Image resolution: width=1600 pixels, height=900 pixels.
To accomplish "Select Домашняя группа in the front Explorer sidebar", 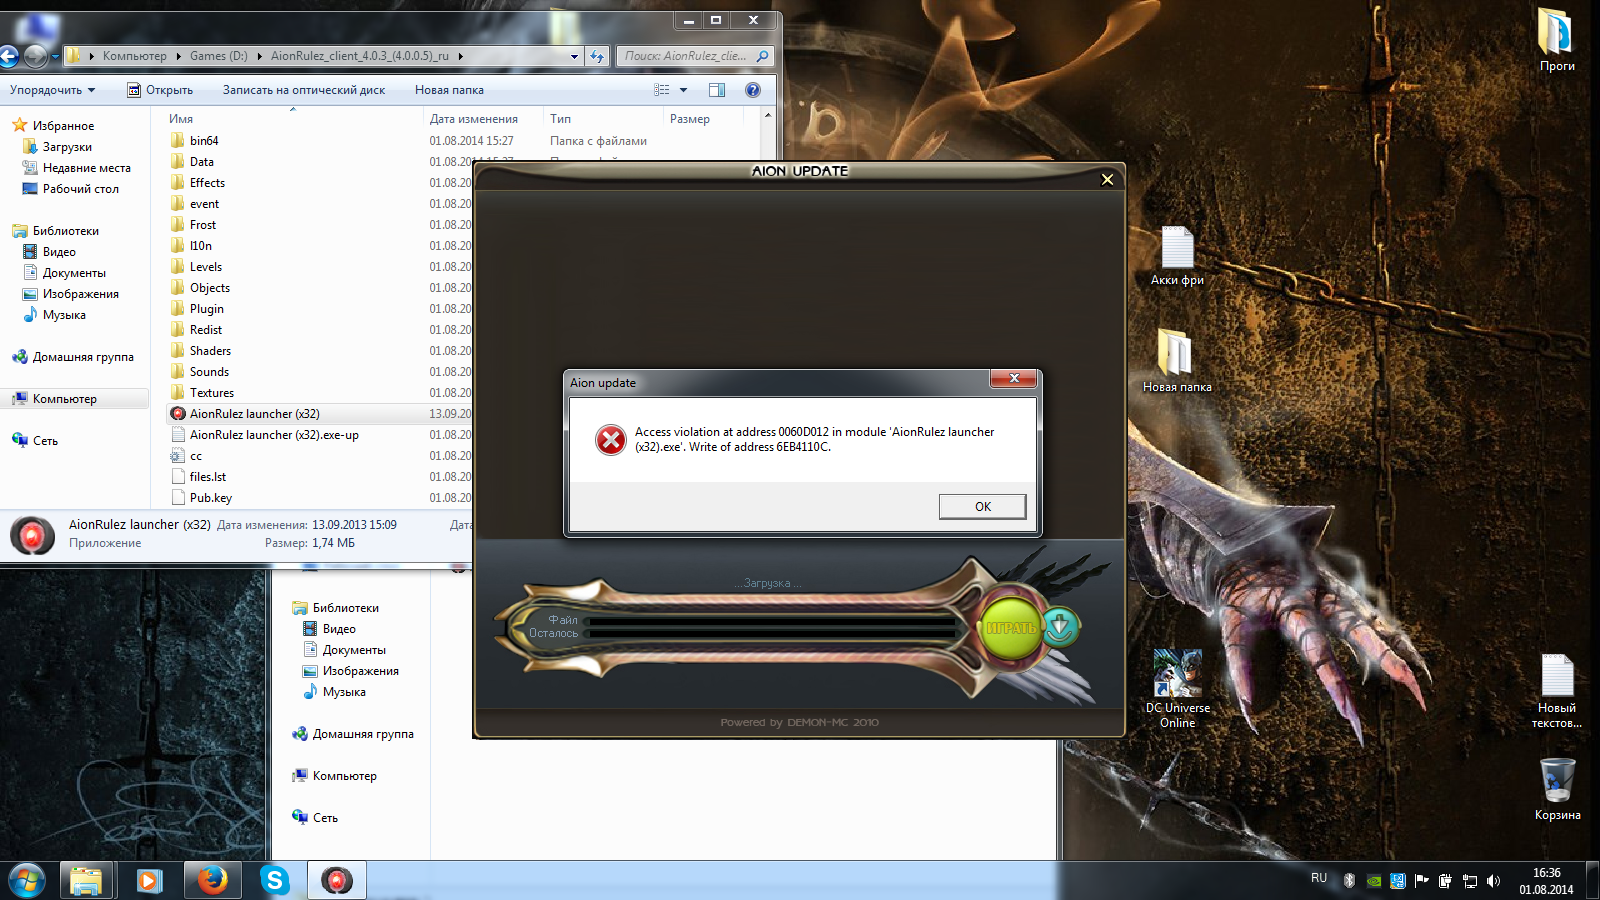I will [x=83, y=357].
